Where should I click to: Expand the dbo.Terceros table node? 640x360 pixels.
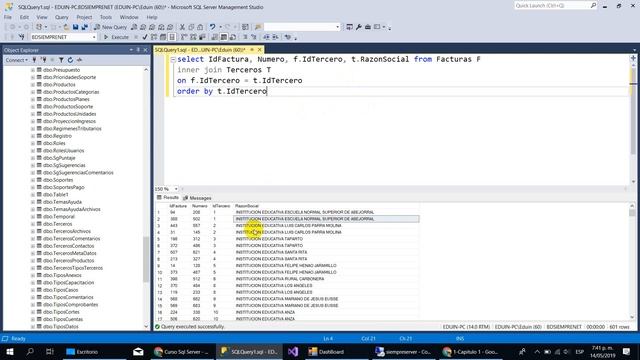(33, 224)
